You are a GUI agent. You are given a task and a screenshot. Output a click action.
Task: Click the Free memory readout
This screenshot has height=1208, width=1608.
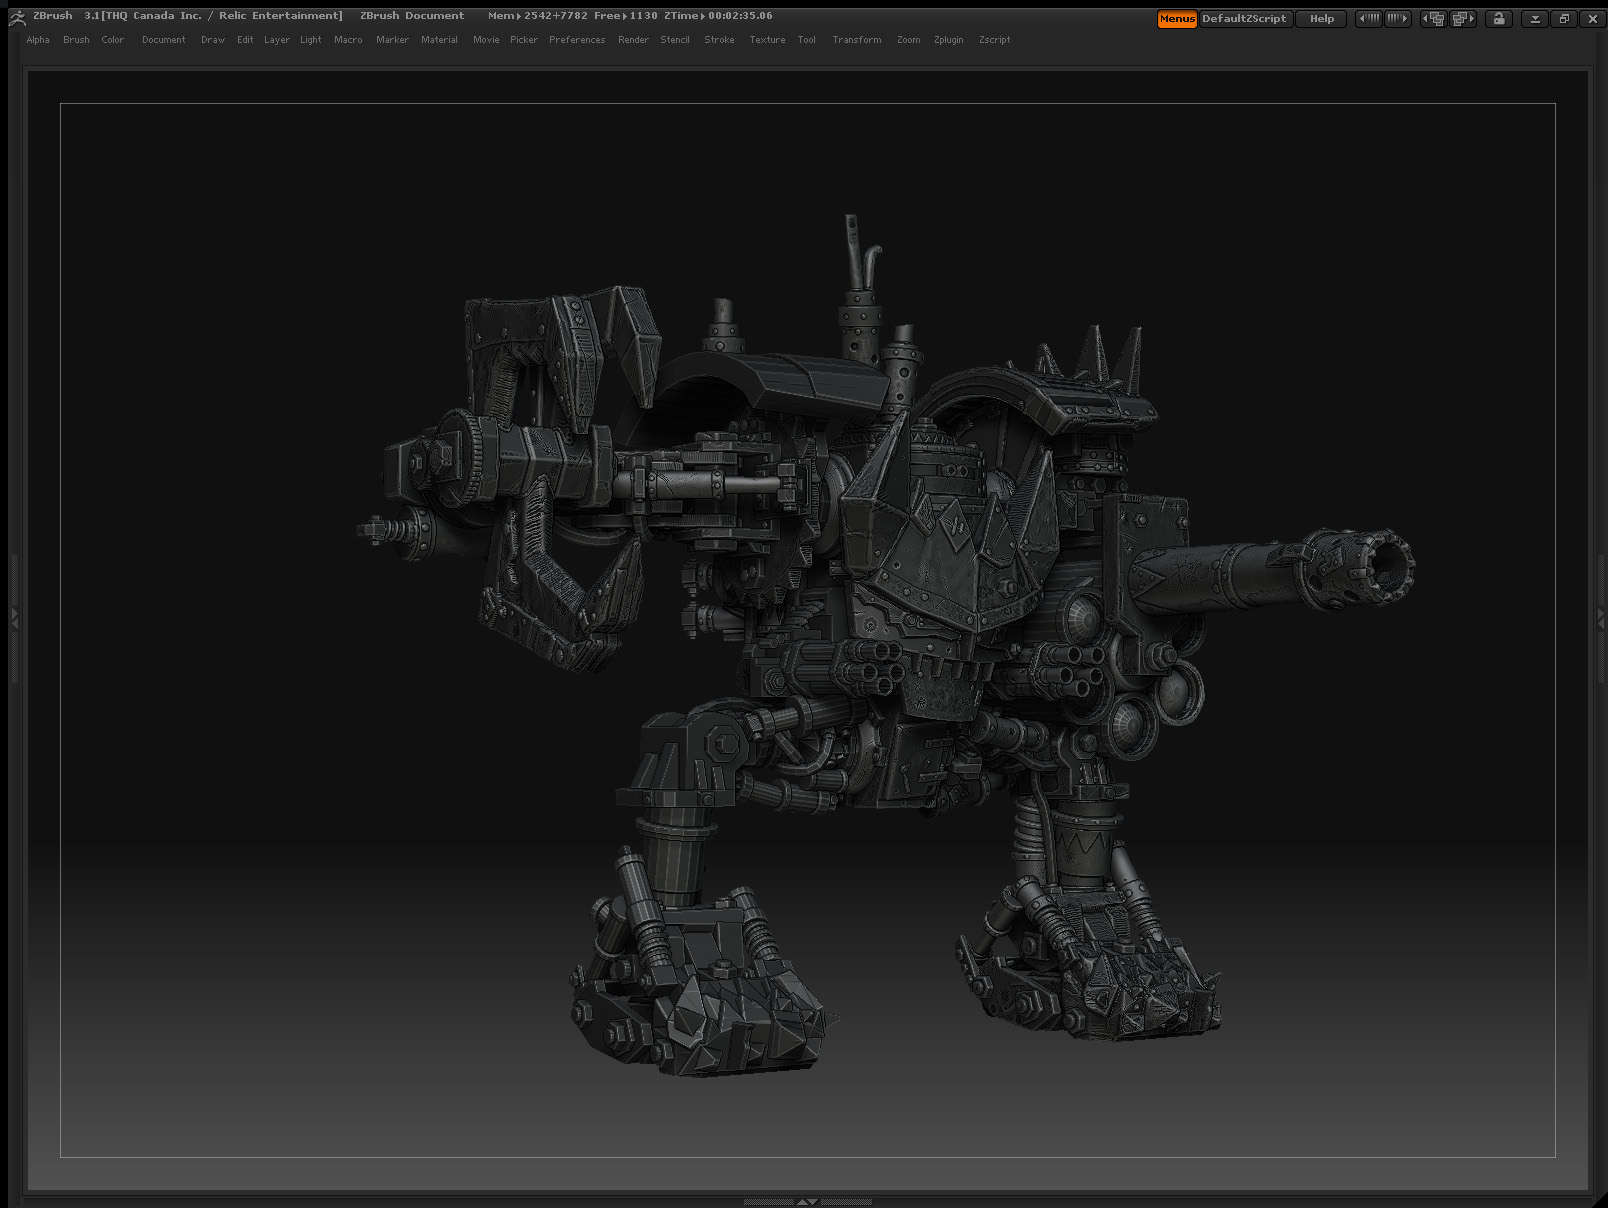[626, 16]
